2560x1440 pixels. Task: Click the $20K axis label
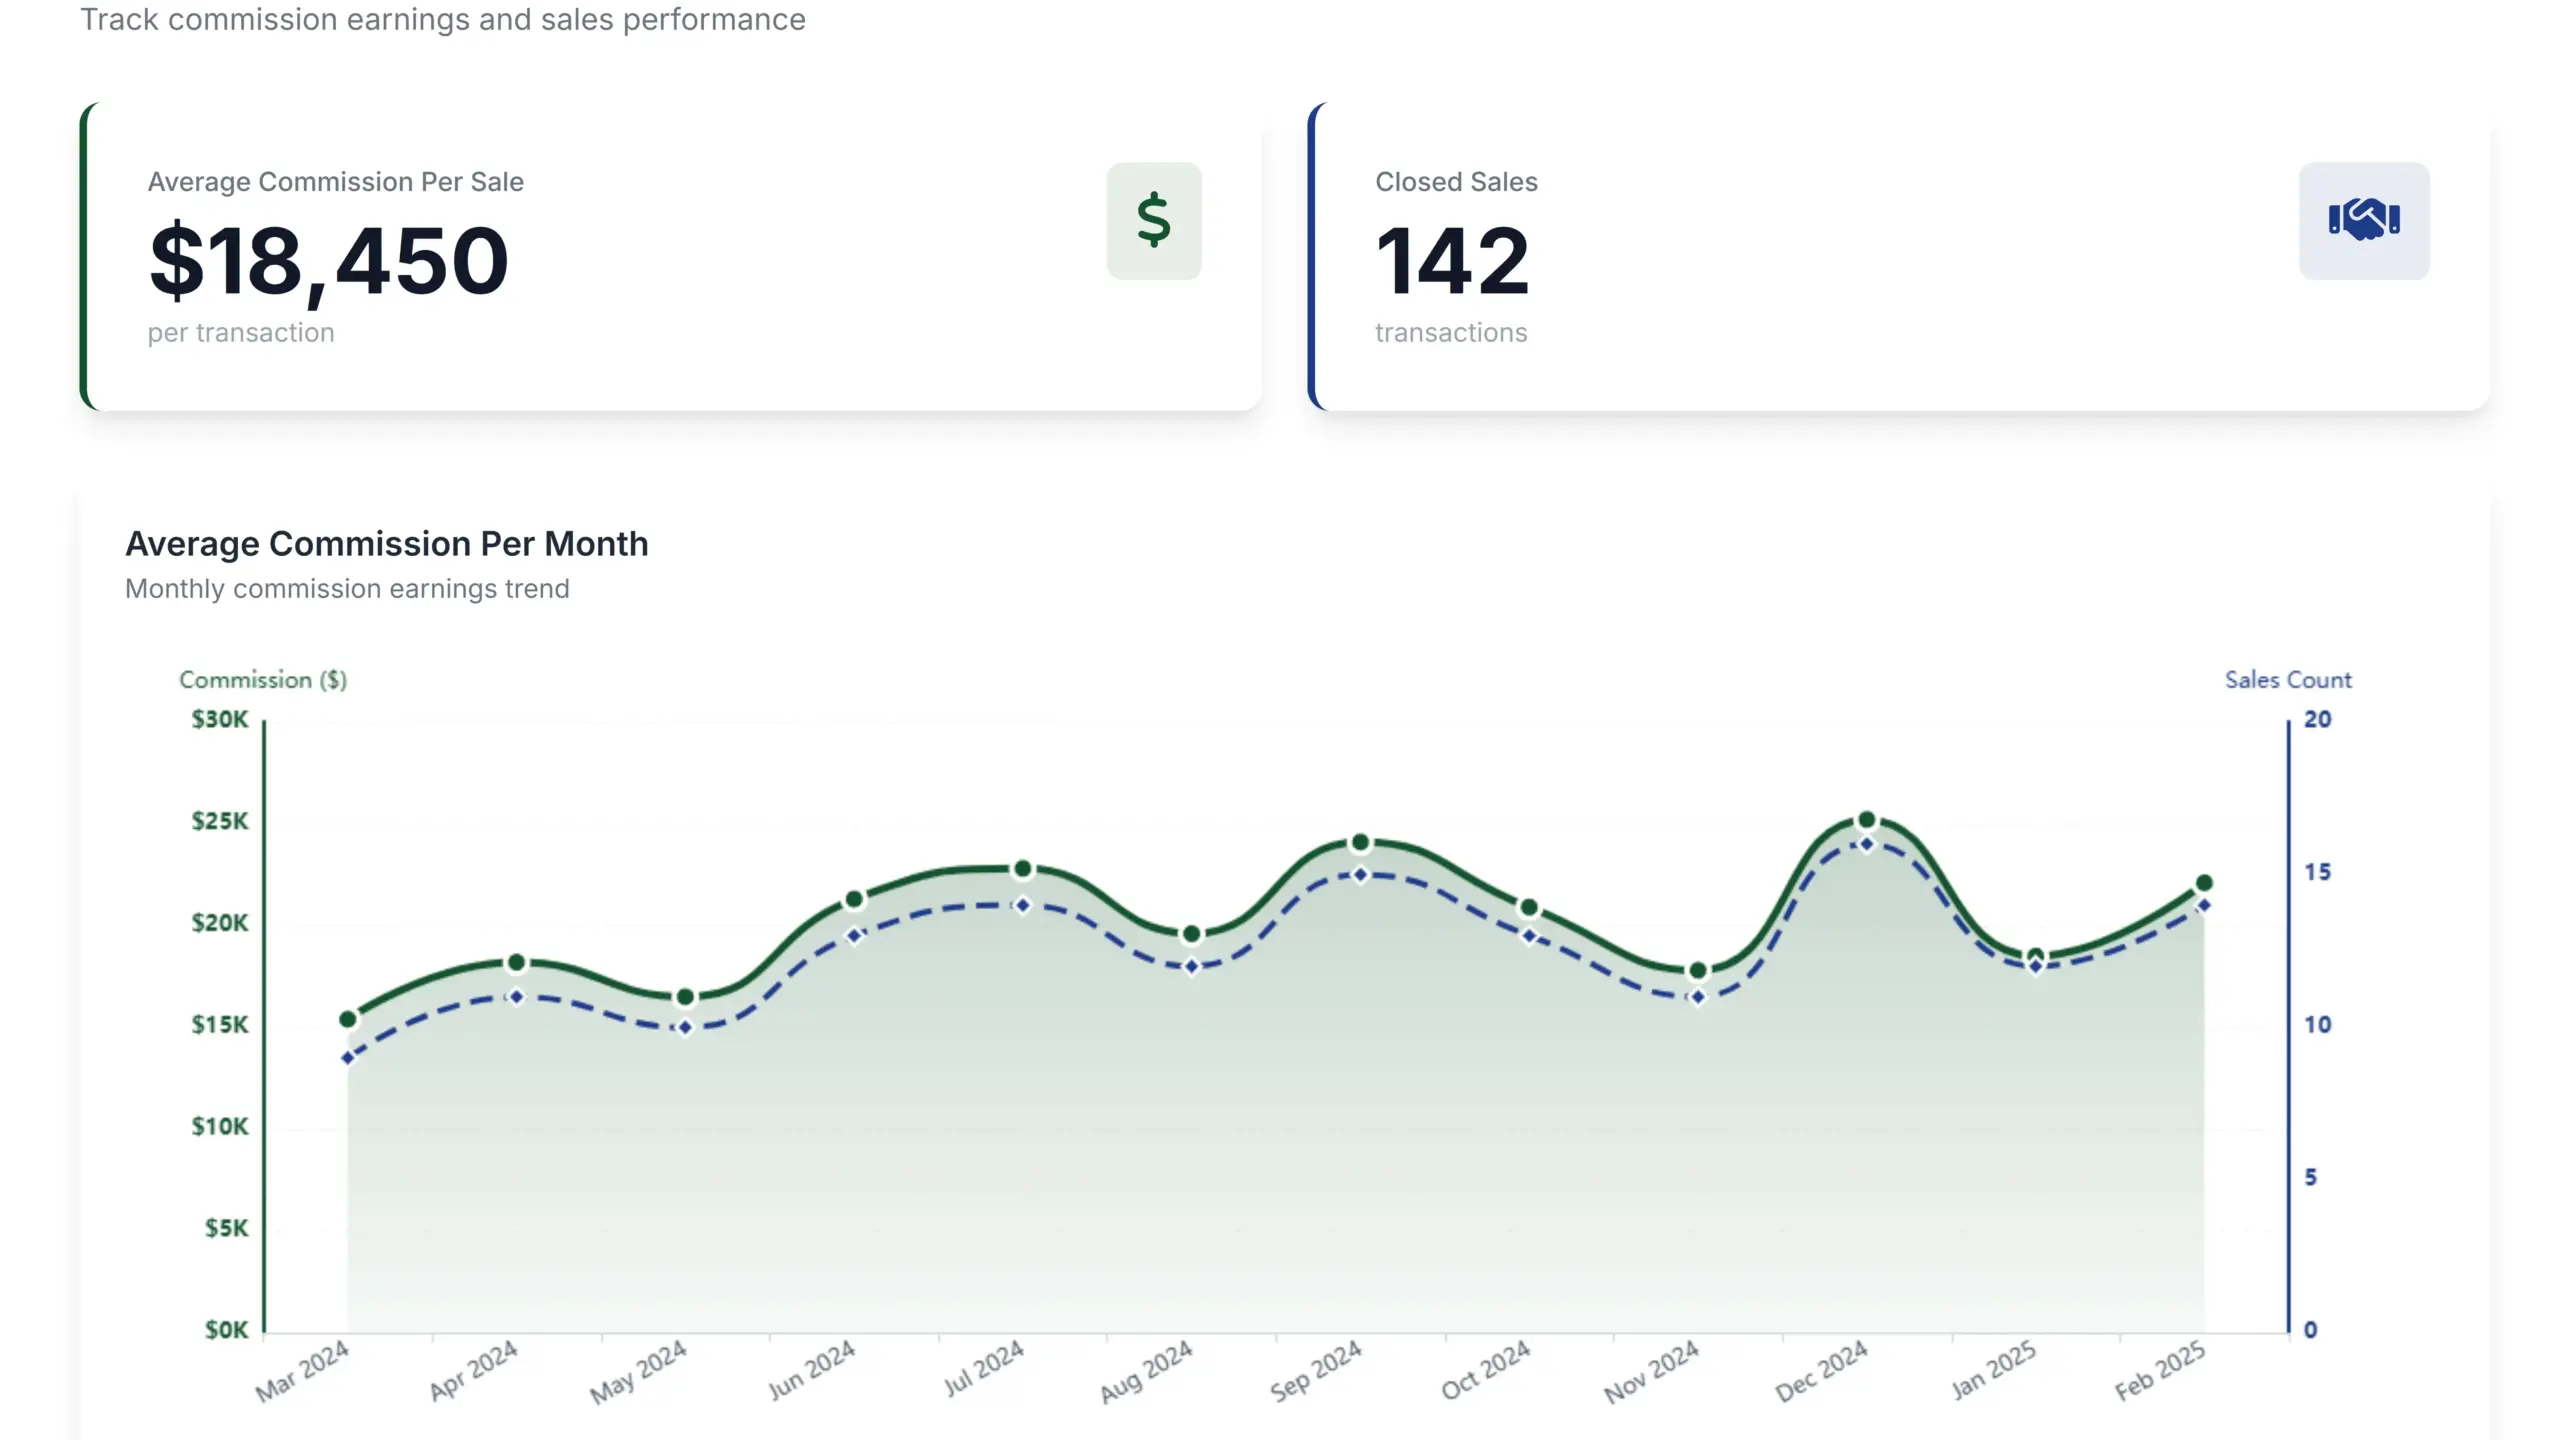(x=220, y=923)
